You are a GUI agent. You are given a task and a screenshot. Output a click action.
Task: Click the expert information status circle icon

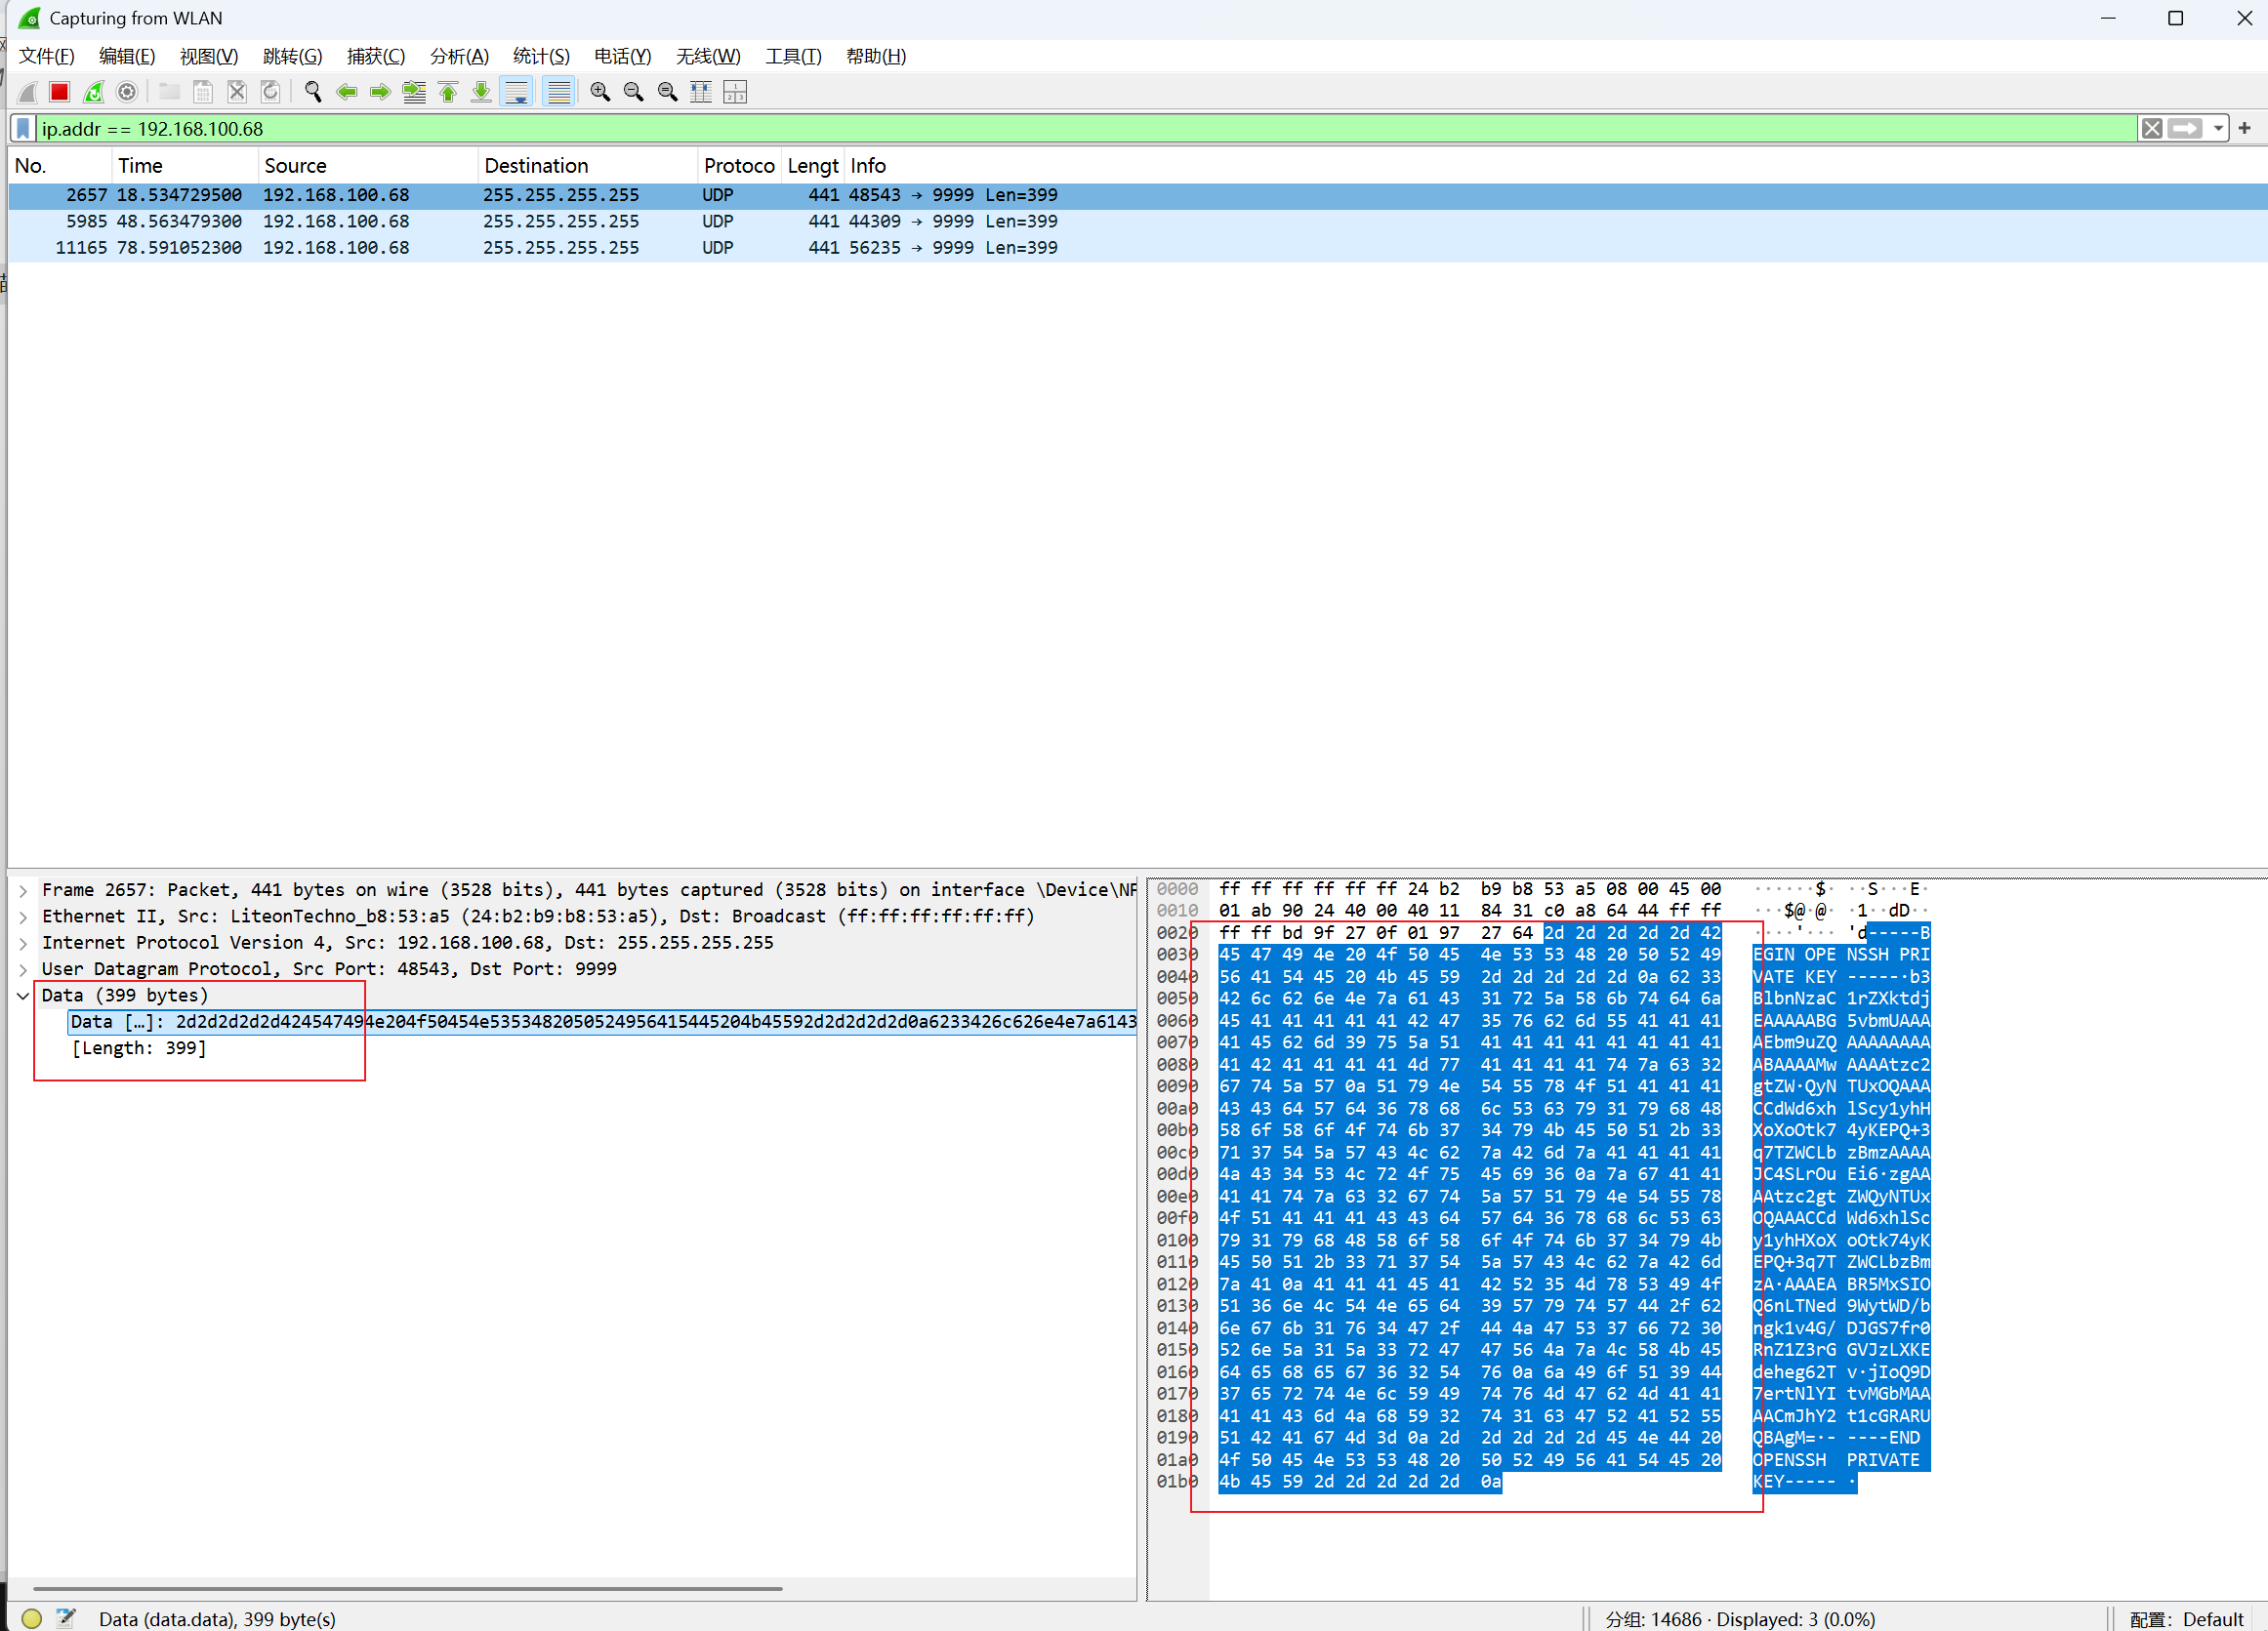pyautogui.click(x=32, y=1618)
